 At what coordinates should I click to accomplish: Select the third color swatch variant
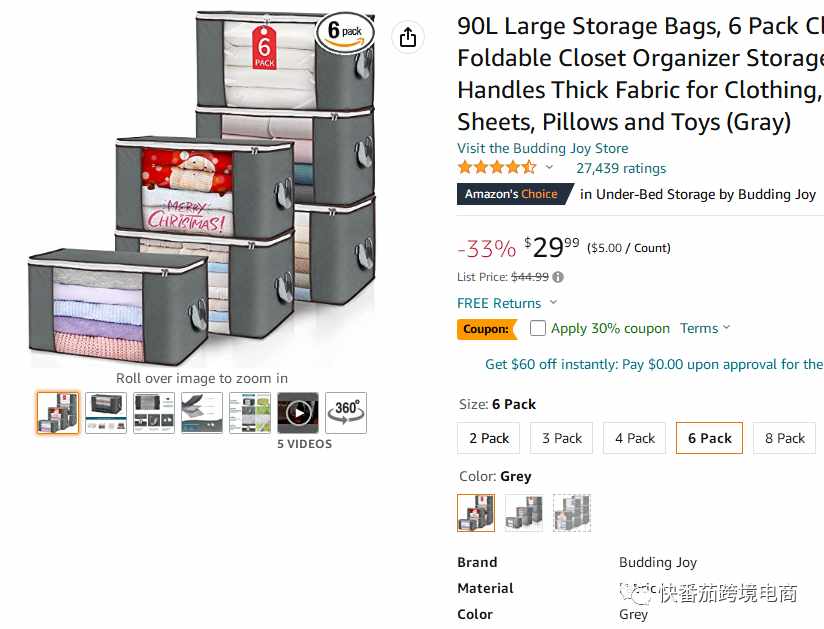click(572, 513)
